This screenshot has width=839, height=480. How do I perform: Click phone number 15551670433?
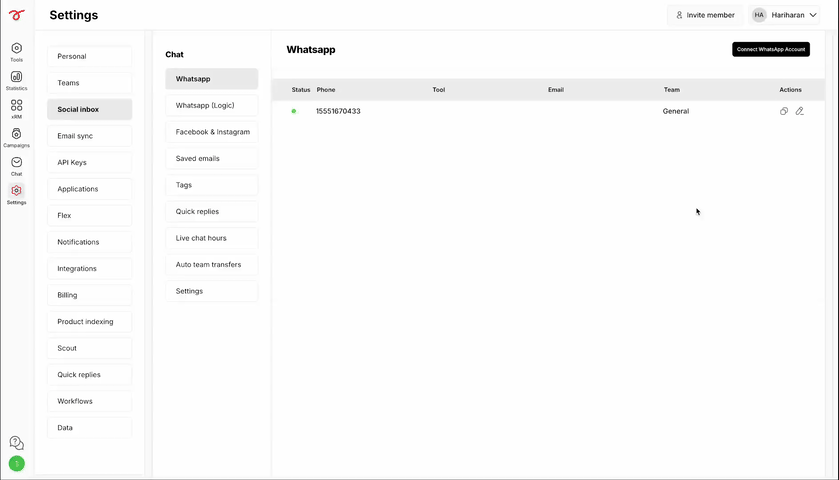[x=338, y=111]
